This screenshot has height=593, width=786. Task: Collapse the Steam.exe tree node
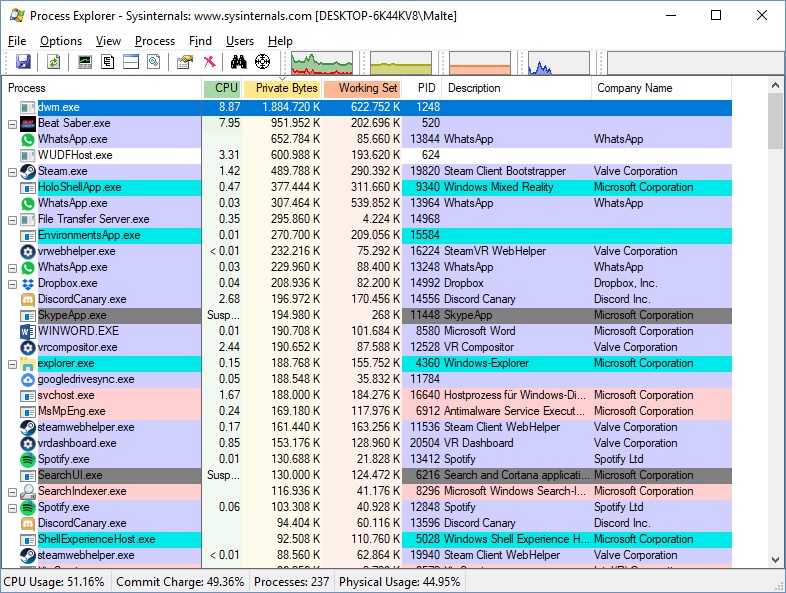click(x=13, y=172)
